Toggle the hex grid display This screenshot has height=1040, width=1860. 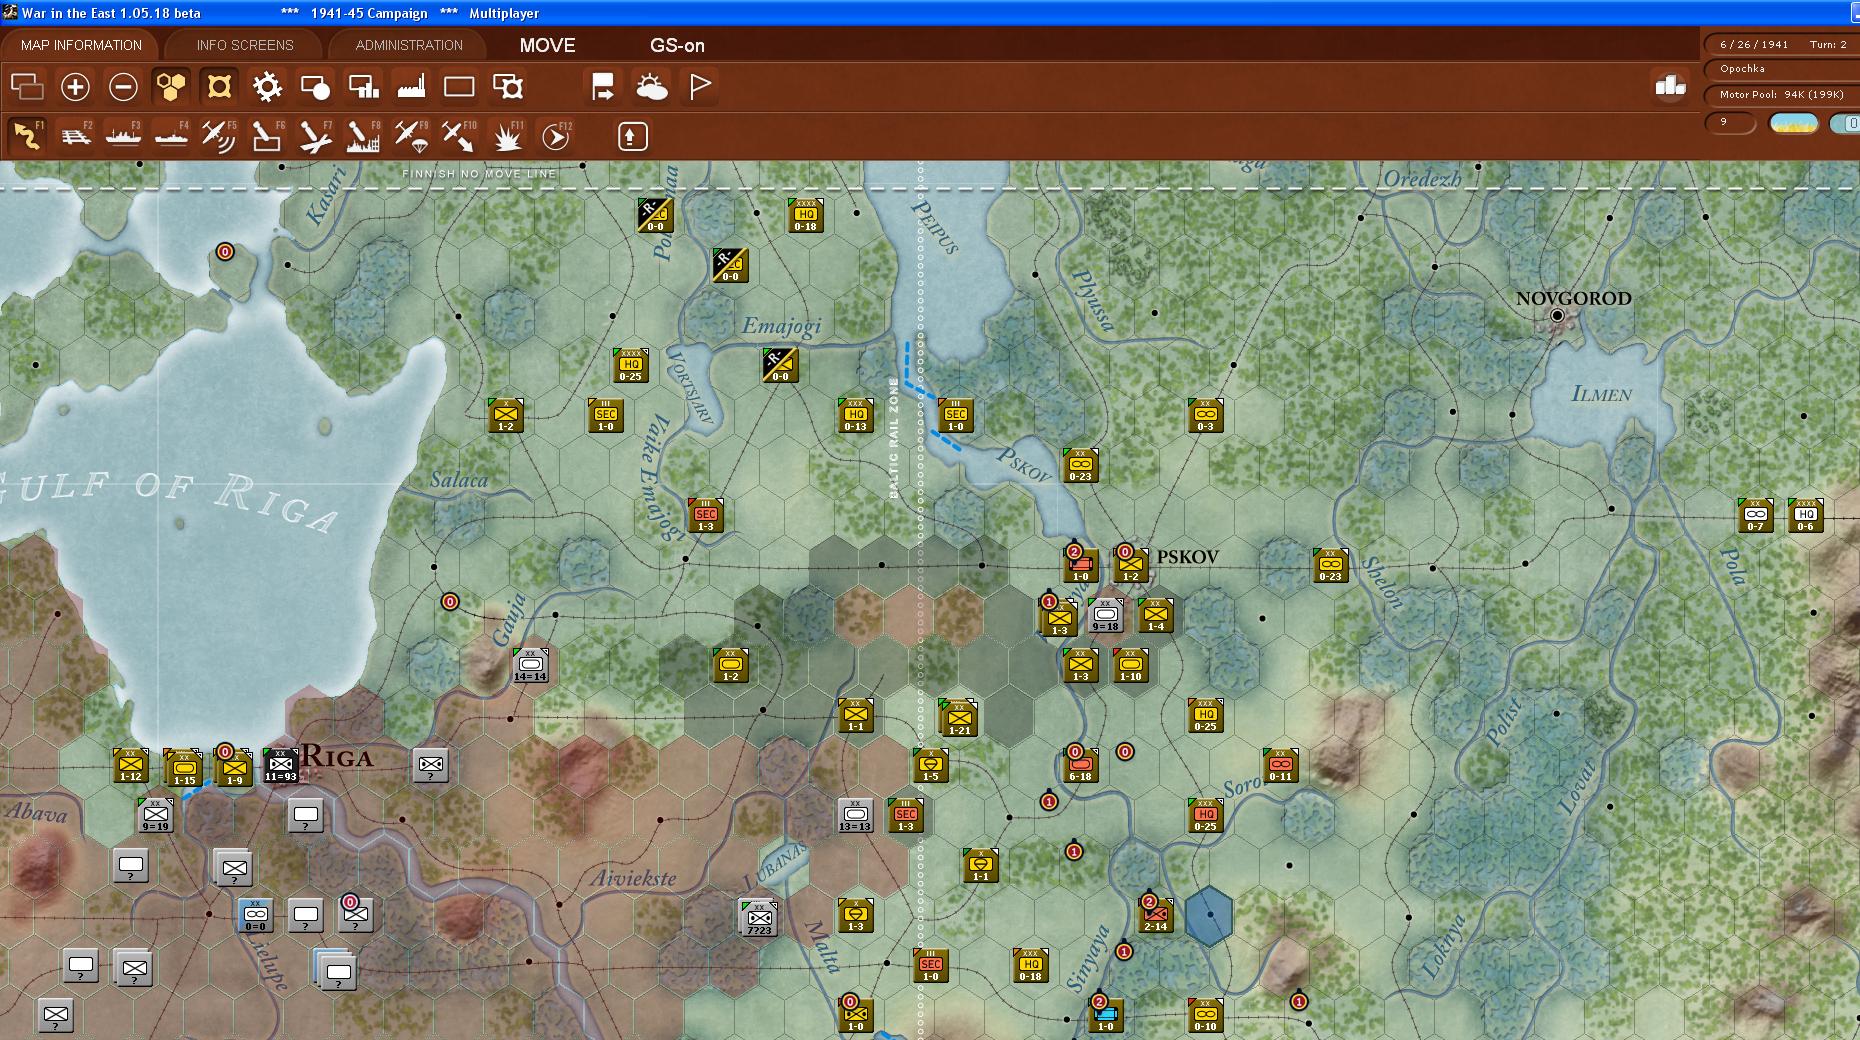coord(171,87)
